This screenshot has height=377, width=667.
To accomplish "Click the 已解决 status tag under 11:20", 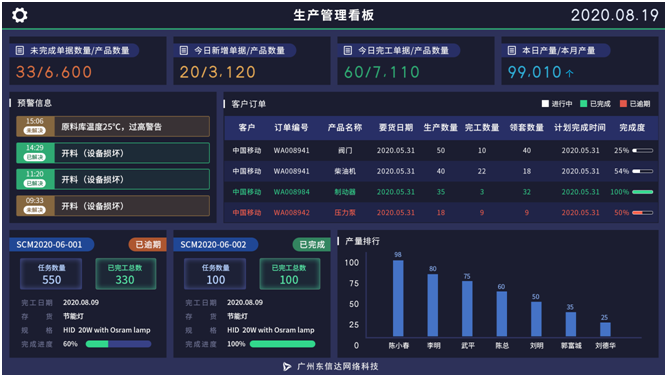I will [x=35, y=183].
